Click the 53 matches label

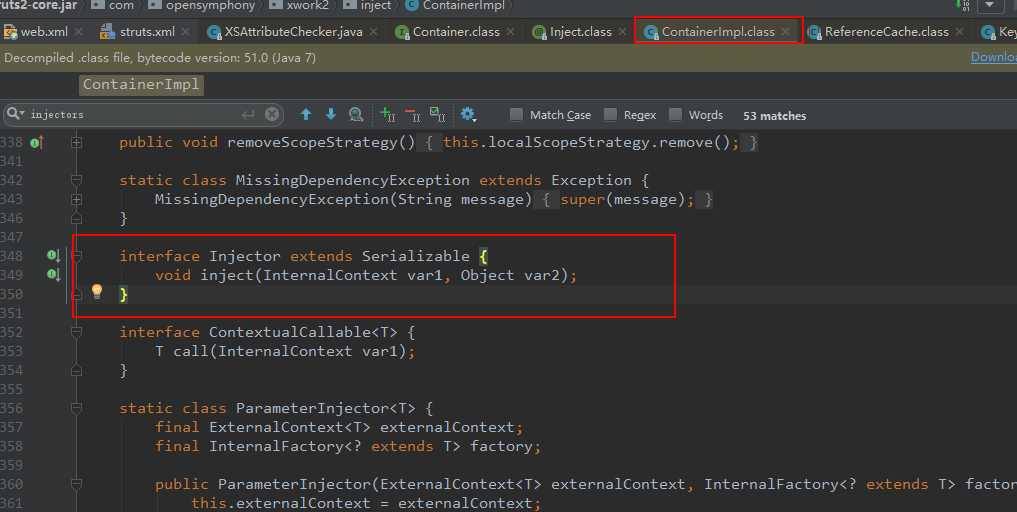[x=774, y=116]
